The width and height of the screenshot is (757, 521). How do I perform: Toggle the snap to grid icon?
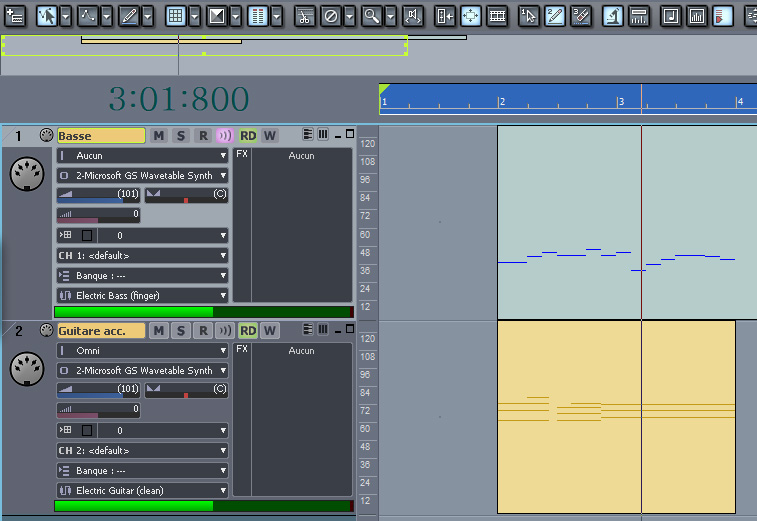176,16
